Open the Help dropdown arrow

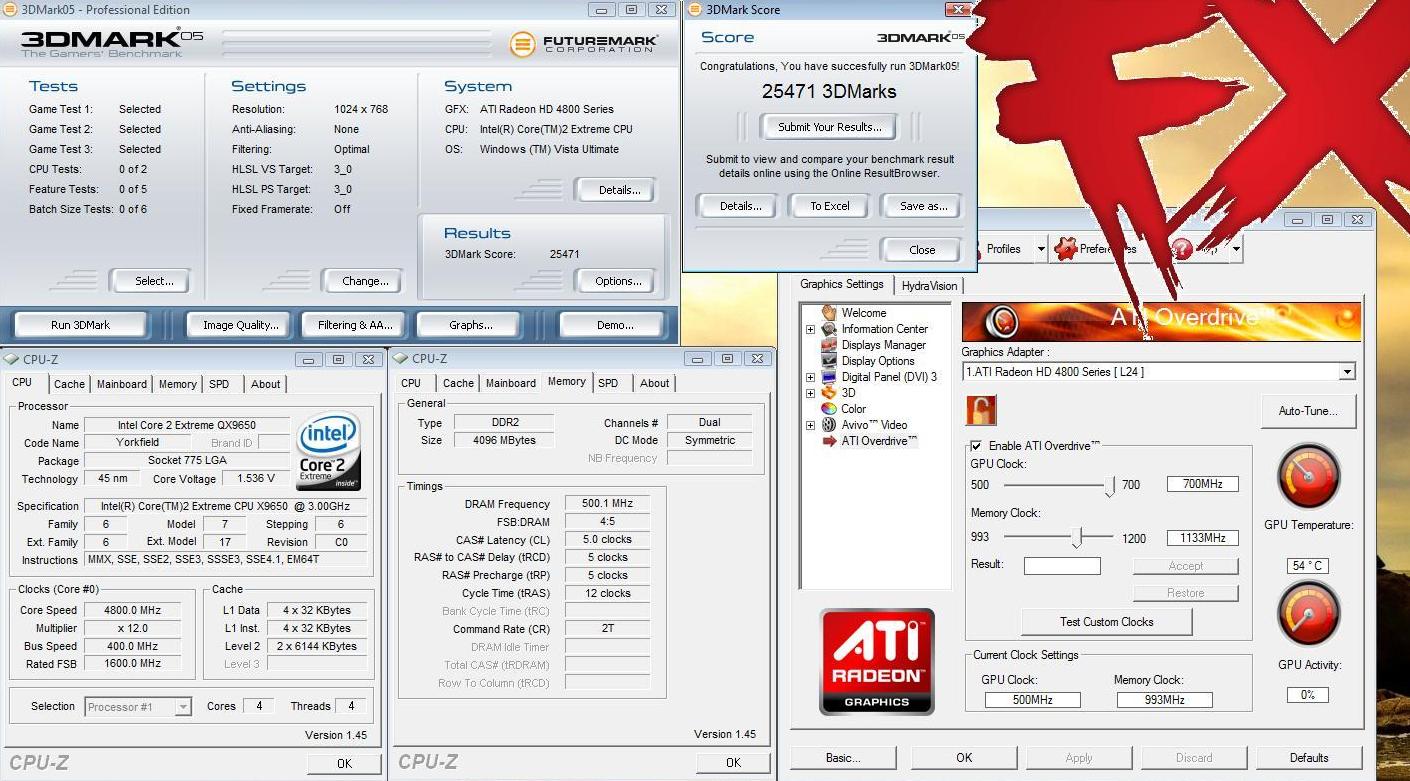(1236, 249)
